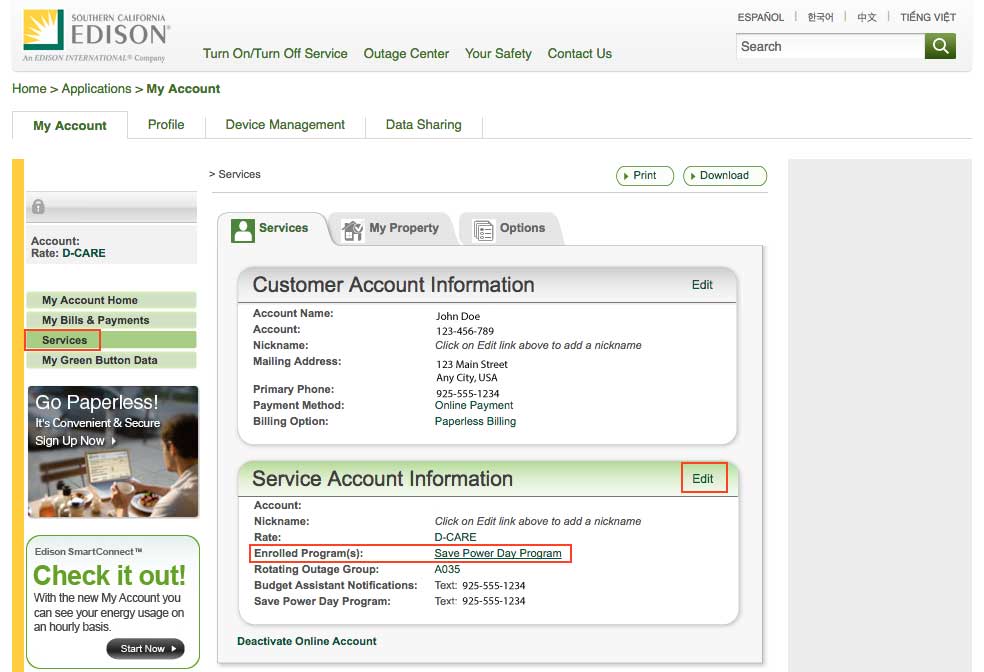Viewport: 984px width, 672px height.
Task: Click the padlock icon in sidebar
Action: pyautogui.click(x=38, y=207)
